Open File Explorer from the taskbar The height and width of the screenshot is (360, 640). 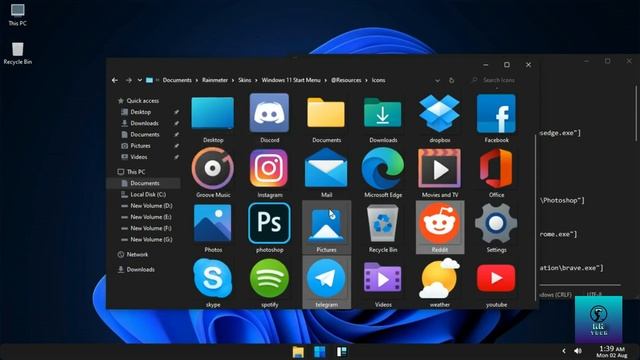298,352
